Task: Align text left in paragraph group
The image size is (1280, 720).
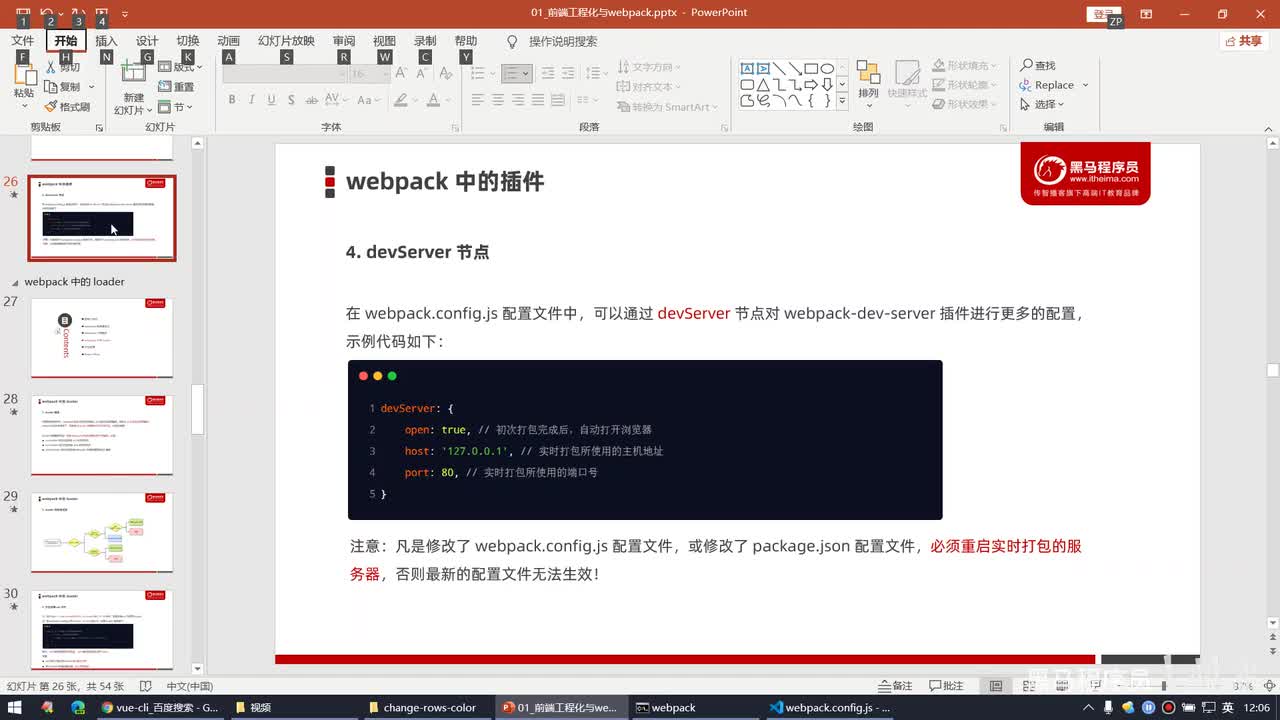Action: click(477, 100)
